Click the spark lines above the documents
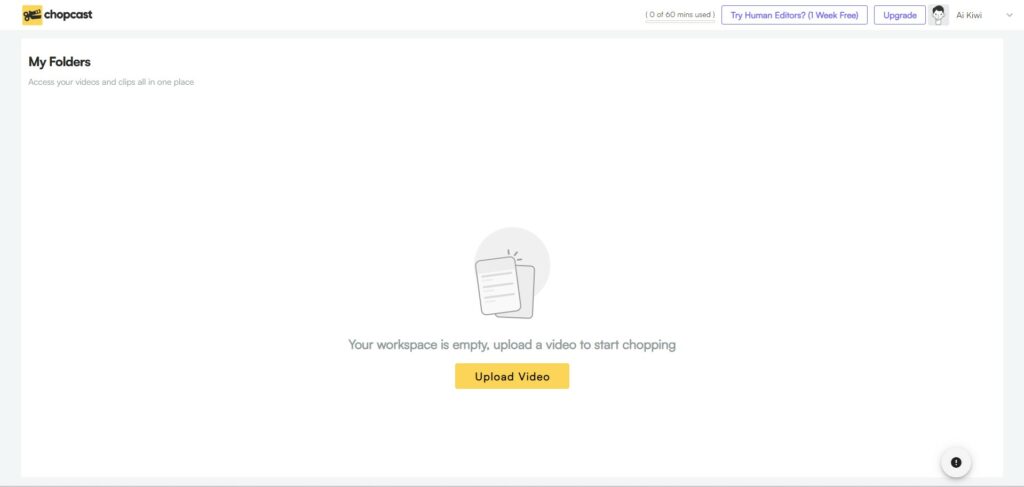 pyautogui.click(x=513, y=255)
